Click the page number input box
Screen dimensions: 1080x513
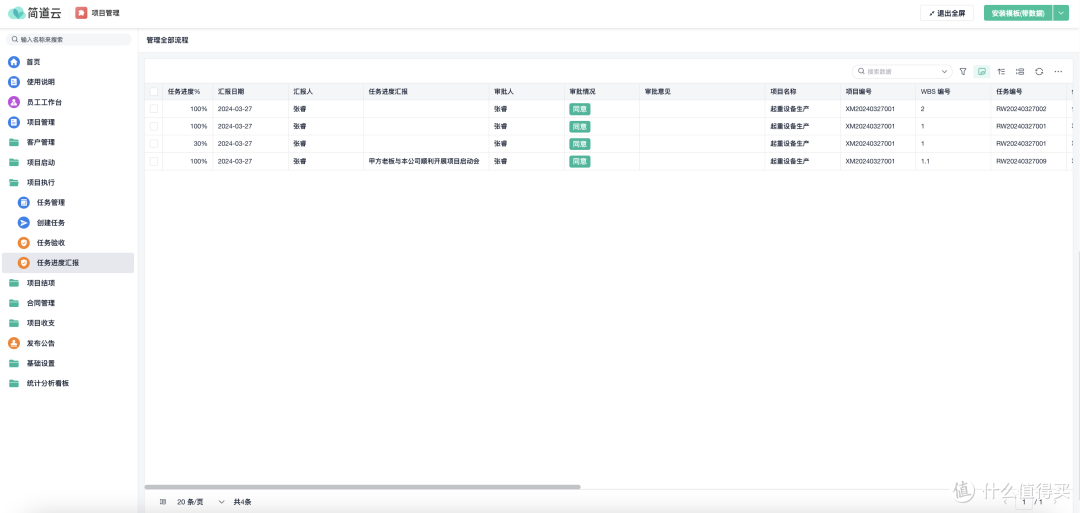(1024, 502)
